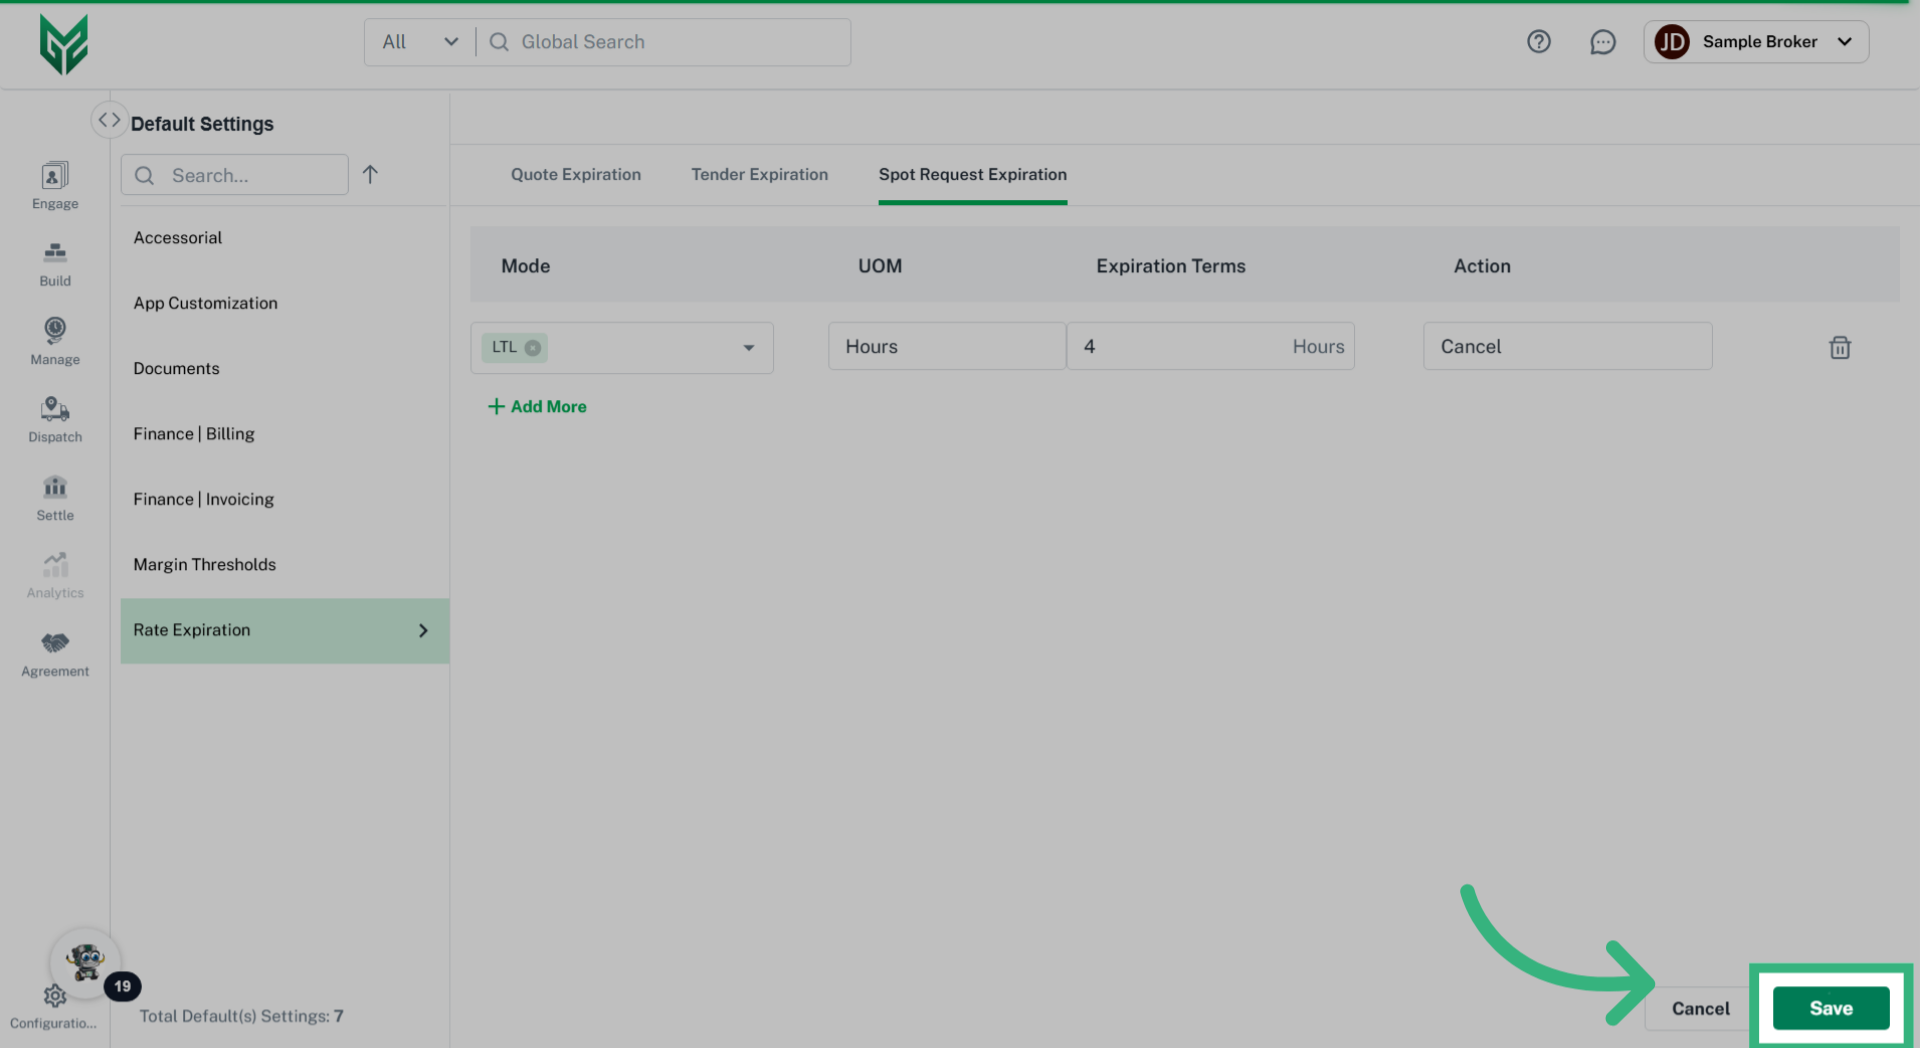The height and width of the screenshot is (1048, 1920).
Task: Focus the Default Settings search box
Action: point(235,175)
